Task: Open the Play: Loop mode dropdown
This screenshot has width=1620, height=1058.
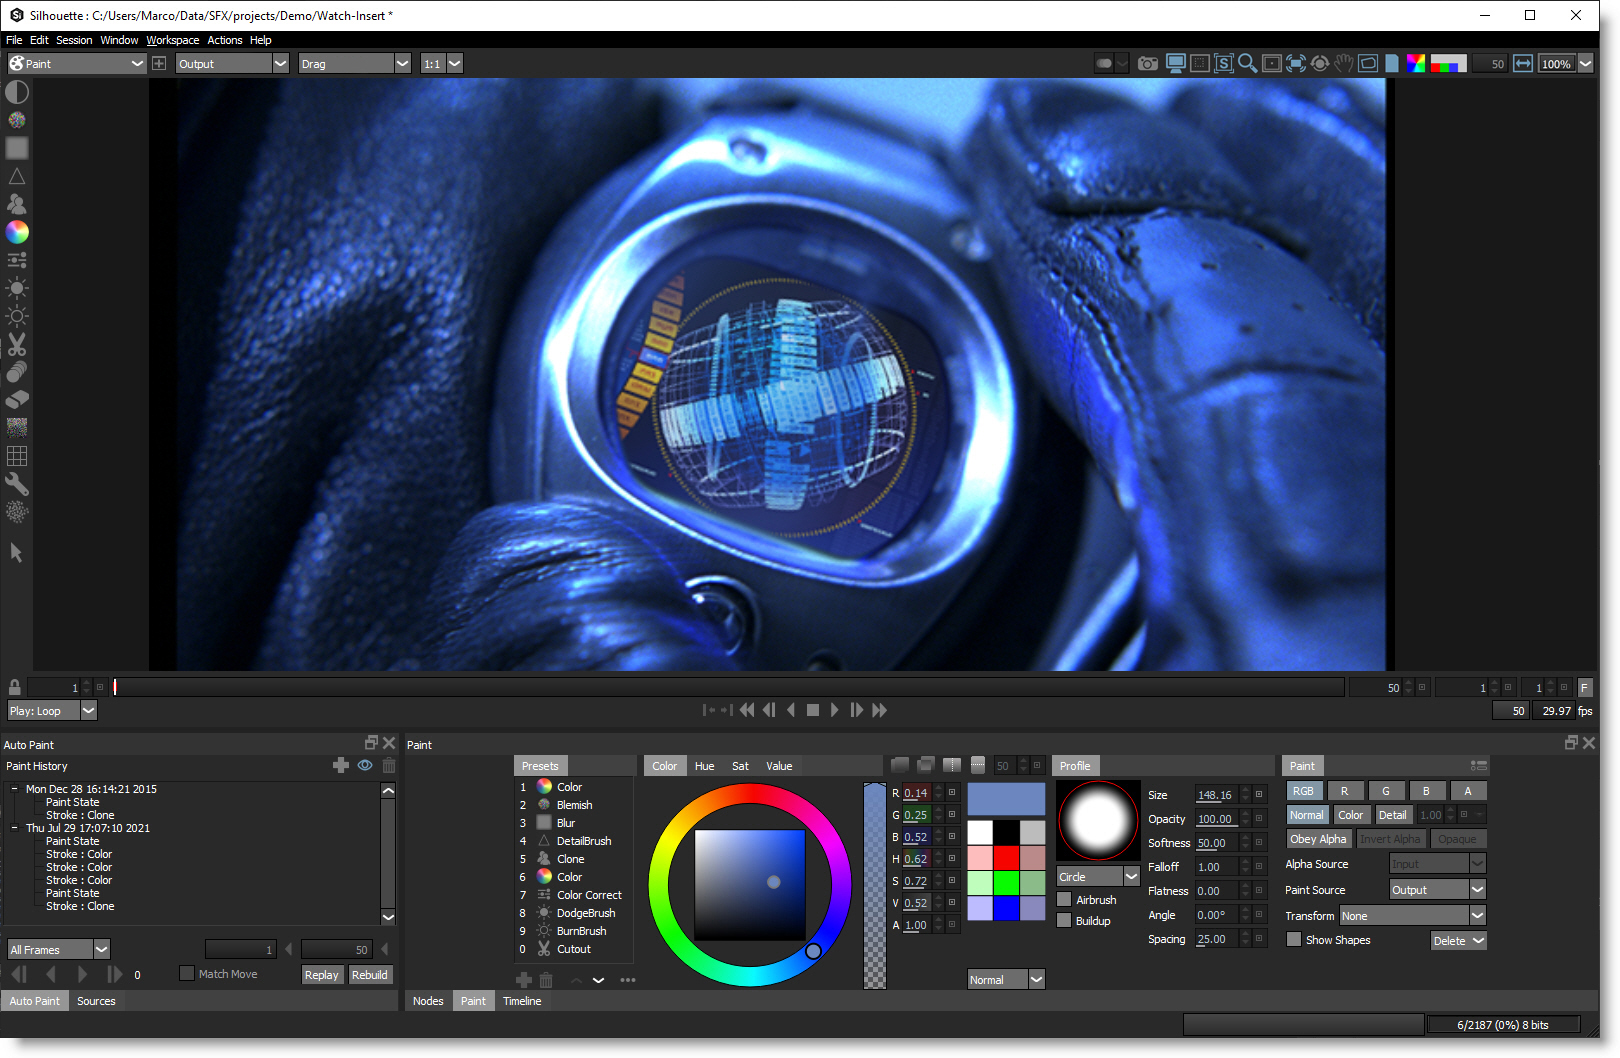Action: 88,711
